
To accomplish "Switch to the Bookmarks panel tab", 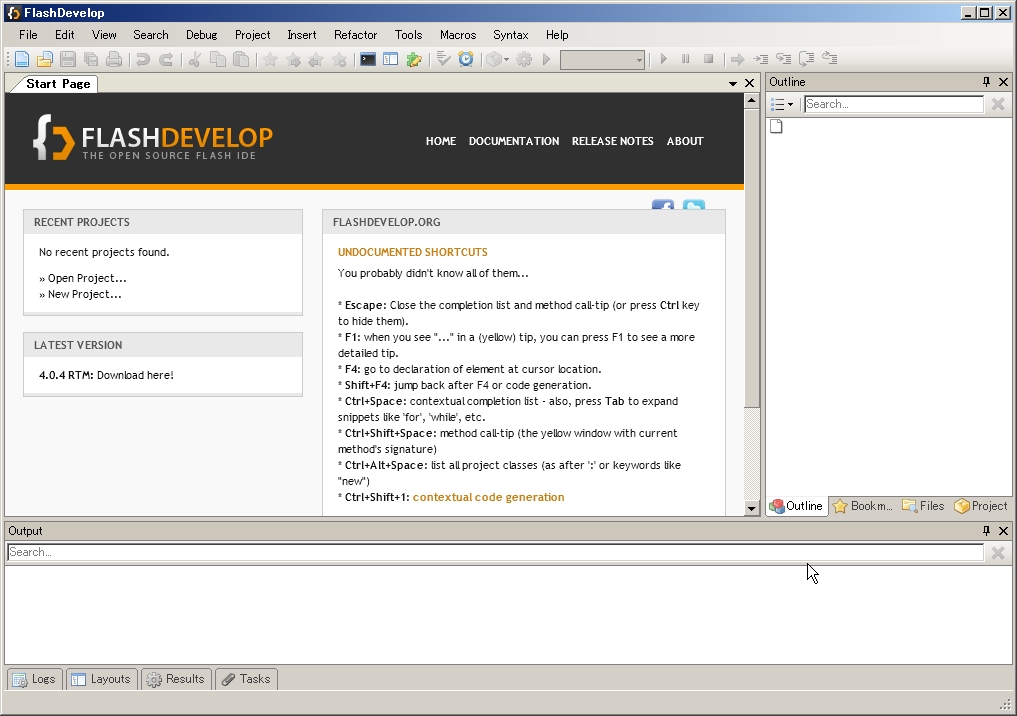I will tap(863, 506).
